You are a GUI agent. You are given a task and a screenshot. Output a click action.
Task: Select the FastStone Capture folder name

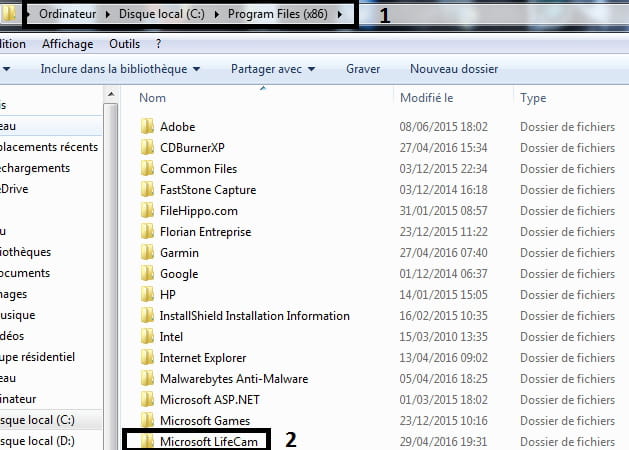[x=208, y=190]
